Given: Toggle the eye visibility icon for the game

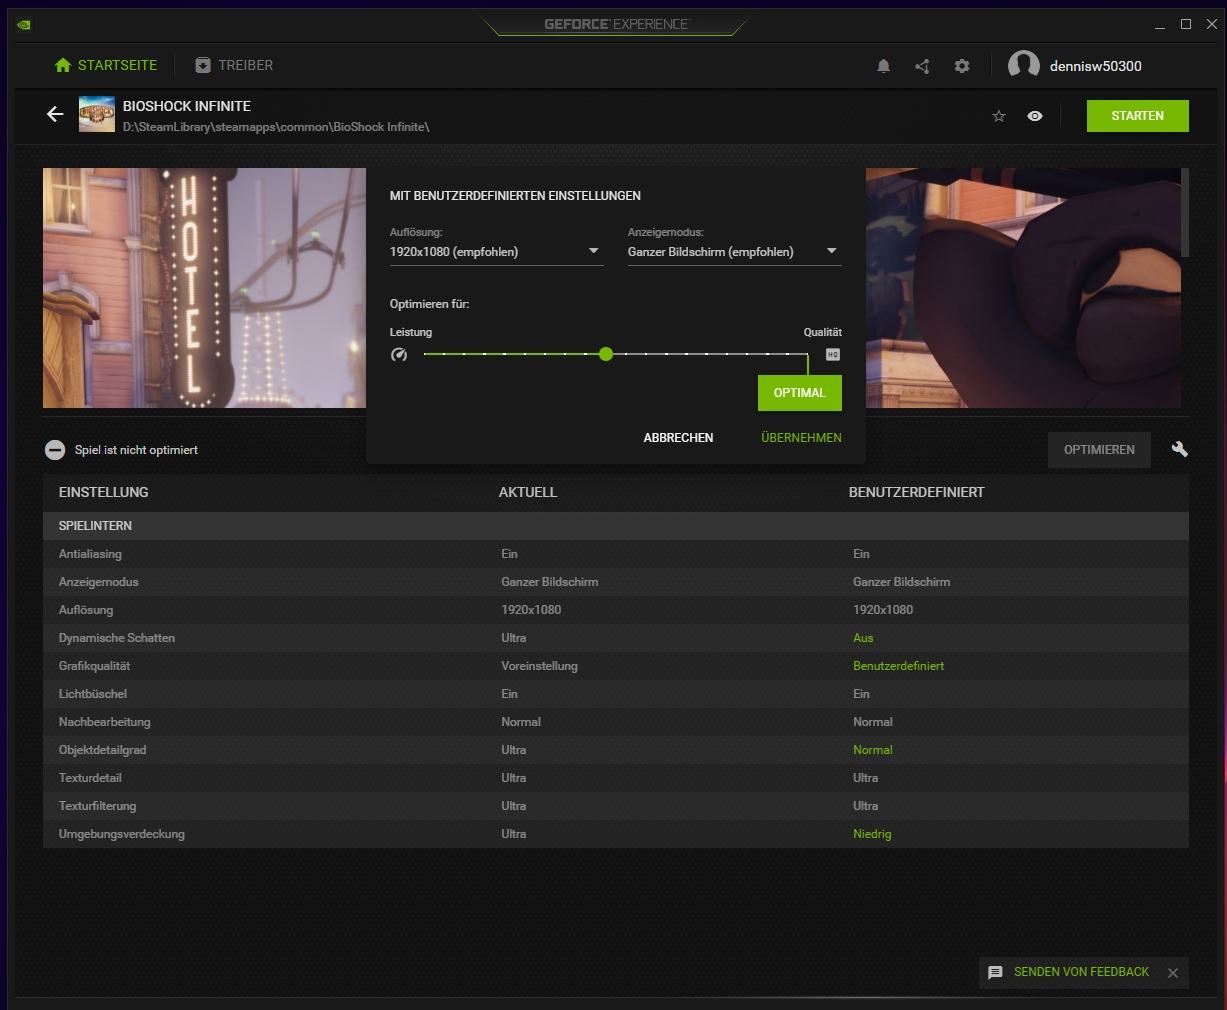Looking at the screenshot, I should 1035,116.
